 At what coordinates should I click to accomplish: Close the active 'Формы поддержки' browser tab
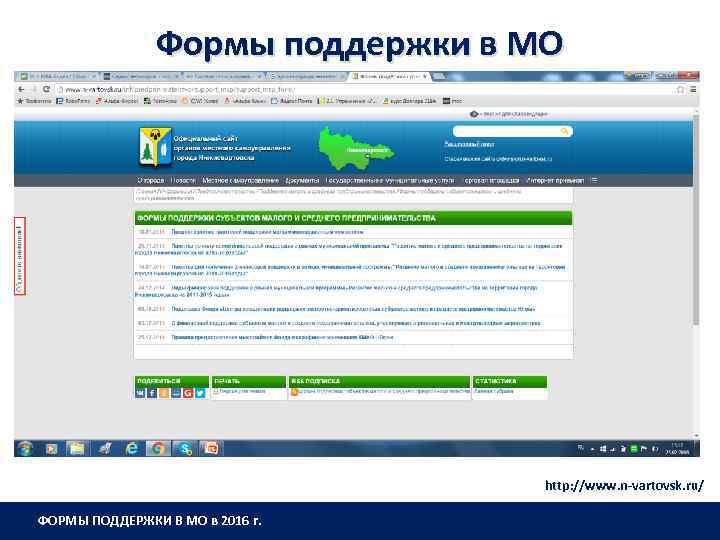coord(426,76)
